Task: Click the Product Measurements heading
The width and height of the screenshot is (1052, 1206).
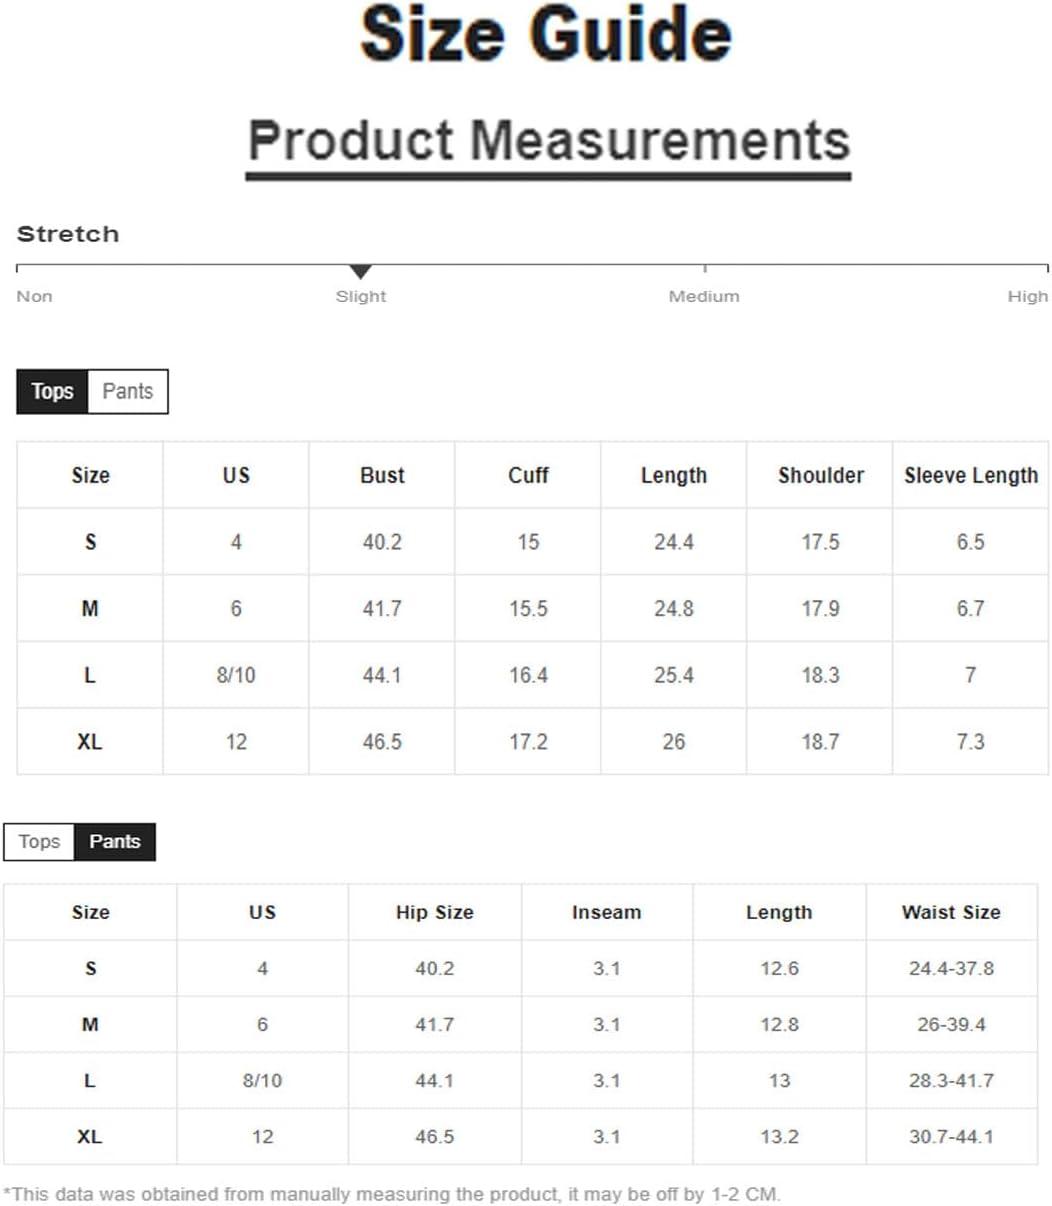Action: 548,140
